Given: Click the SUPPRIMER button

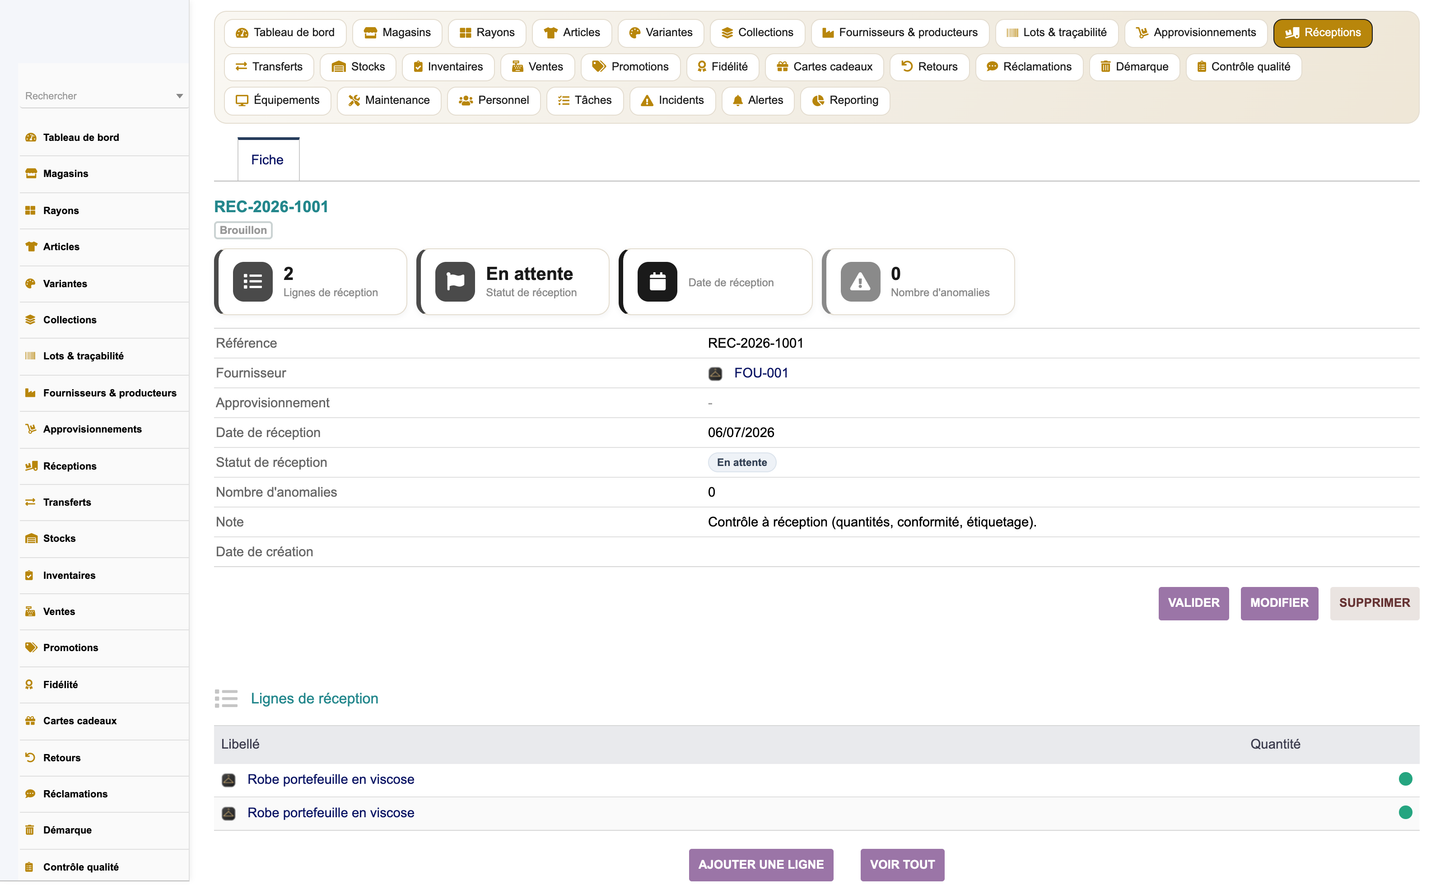Looking at the screenshot, I should coord(1374,603).
